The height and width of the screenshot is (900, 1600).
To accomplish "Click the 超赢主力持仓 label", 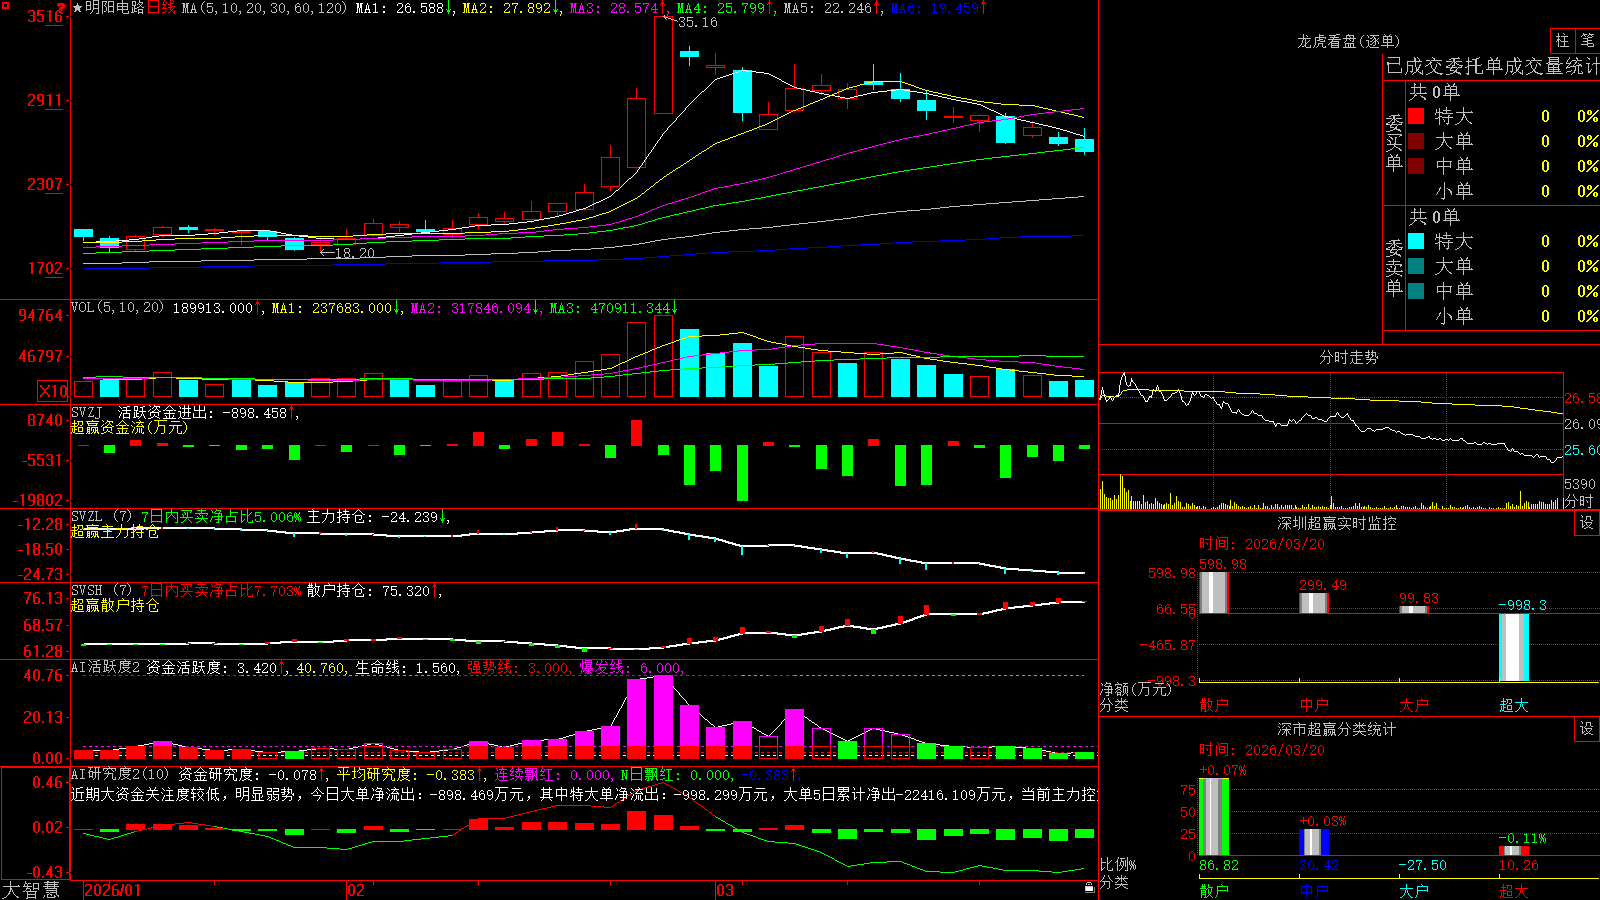I will (115, 531).
